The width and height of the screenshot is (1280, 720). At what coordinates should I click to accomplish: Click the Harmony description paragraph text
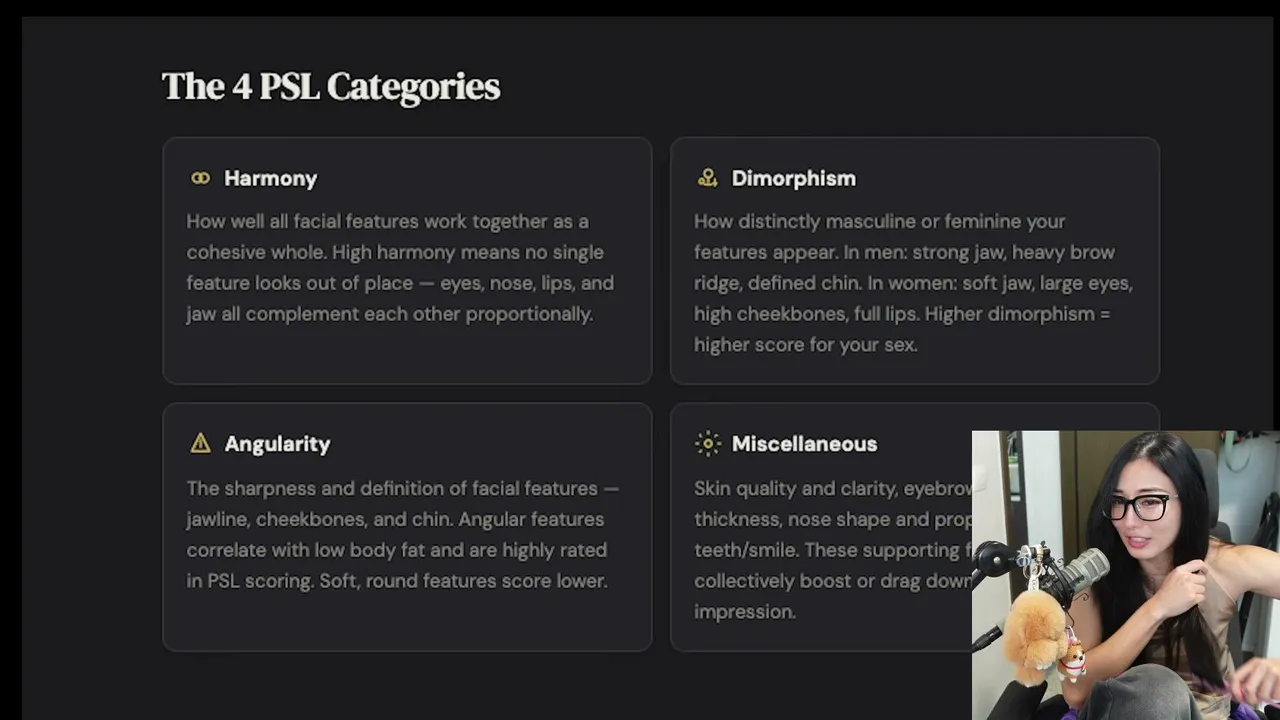pyautogui.click(x=400, y=267)
